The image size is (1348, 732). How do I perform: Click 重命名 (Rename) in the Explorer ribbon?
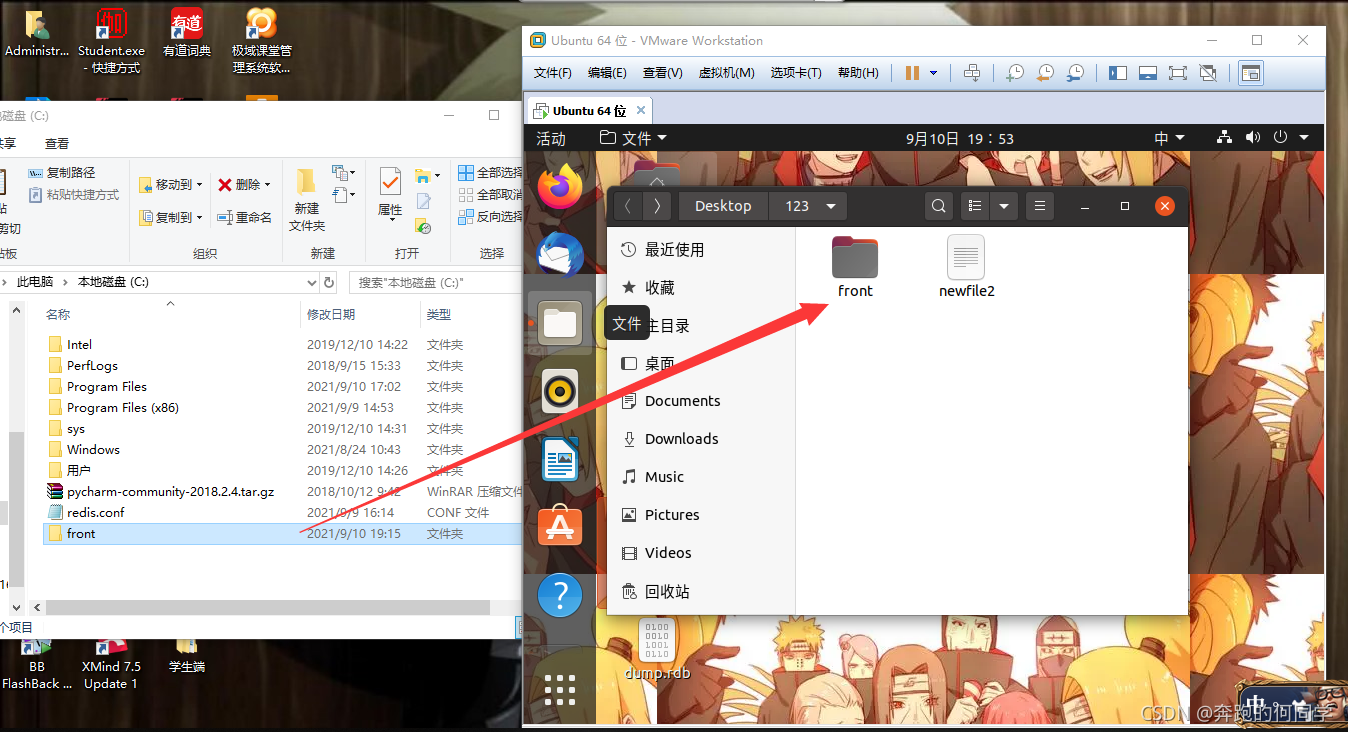(244, 216)
